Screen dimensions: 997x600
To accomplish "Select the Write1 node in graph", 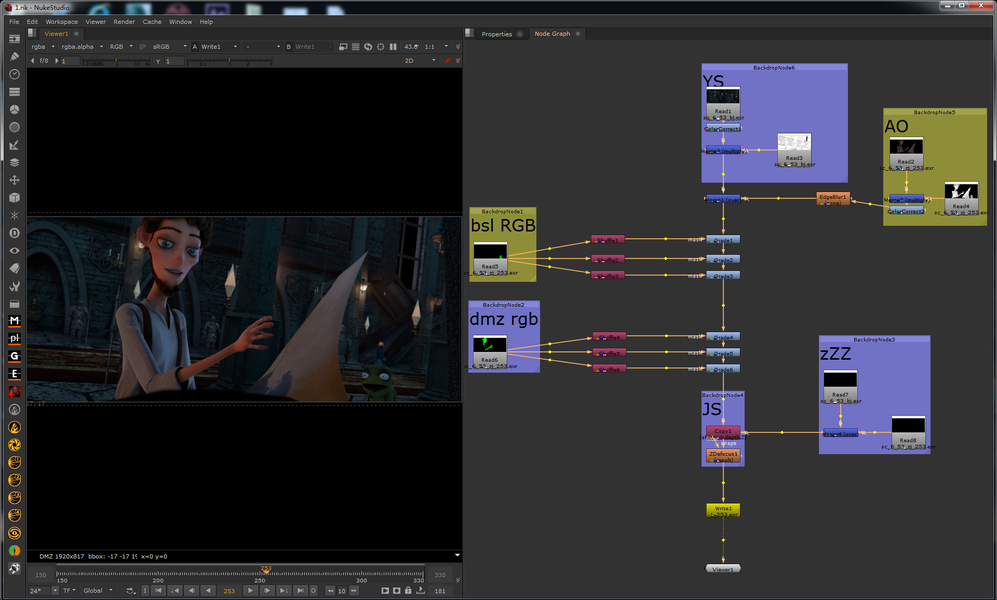I will tap(723, 510).
